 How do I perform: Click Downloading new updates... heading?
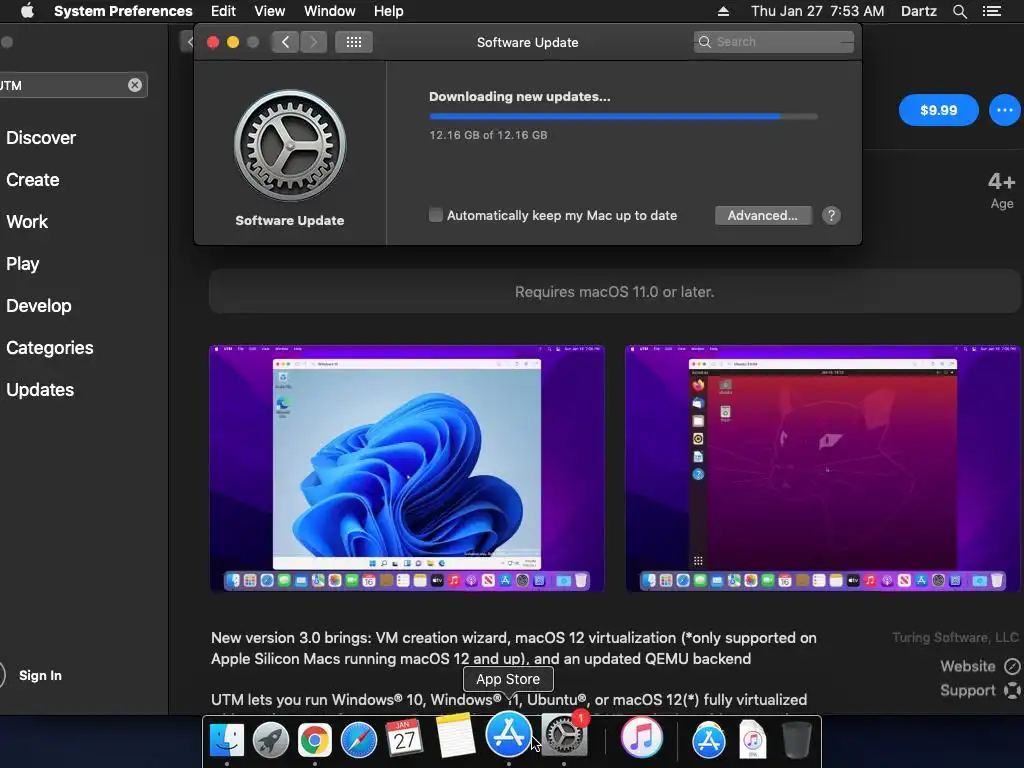[x=520, y=97]
